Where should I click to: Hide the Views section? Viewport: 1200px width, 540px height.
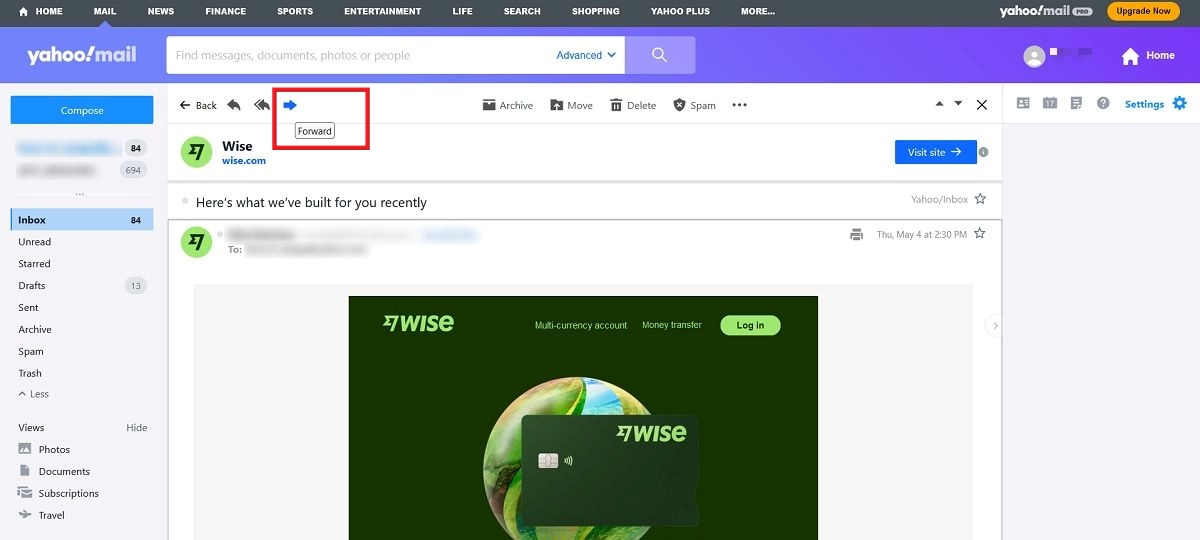[137, 428]
